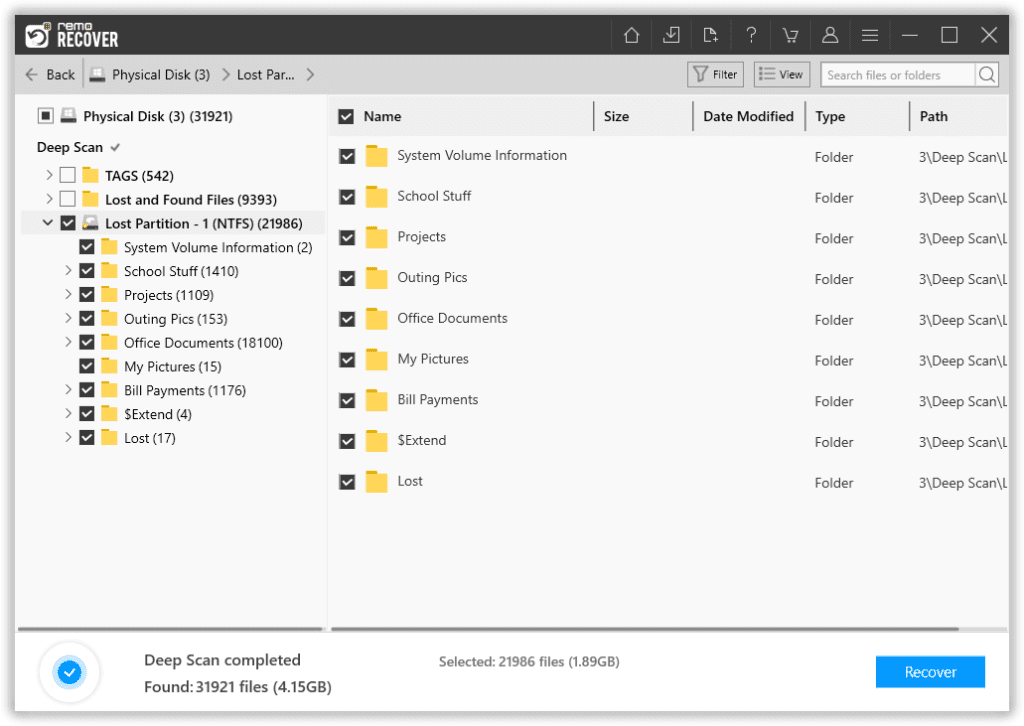The width and height of the screenshot is (1024, 726).
Task: Open the shopping cart purchase icon
Action: click(790, 34)
